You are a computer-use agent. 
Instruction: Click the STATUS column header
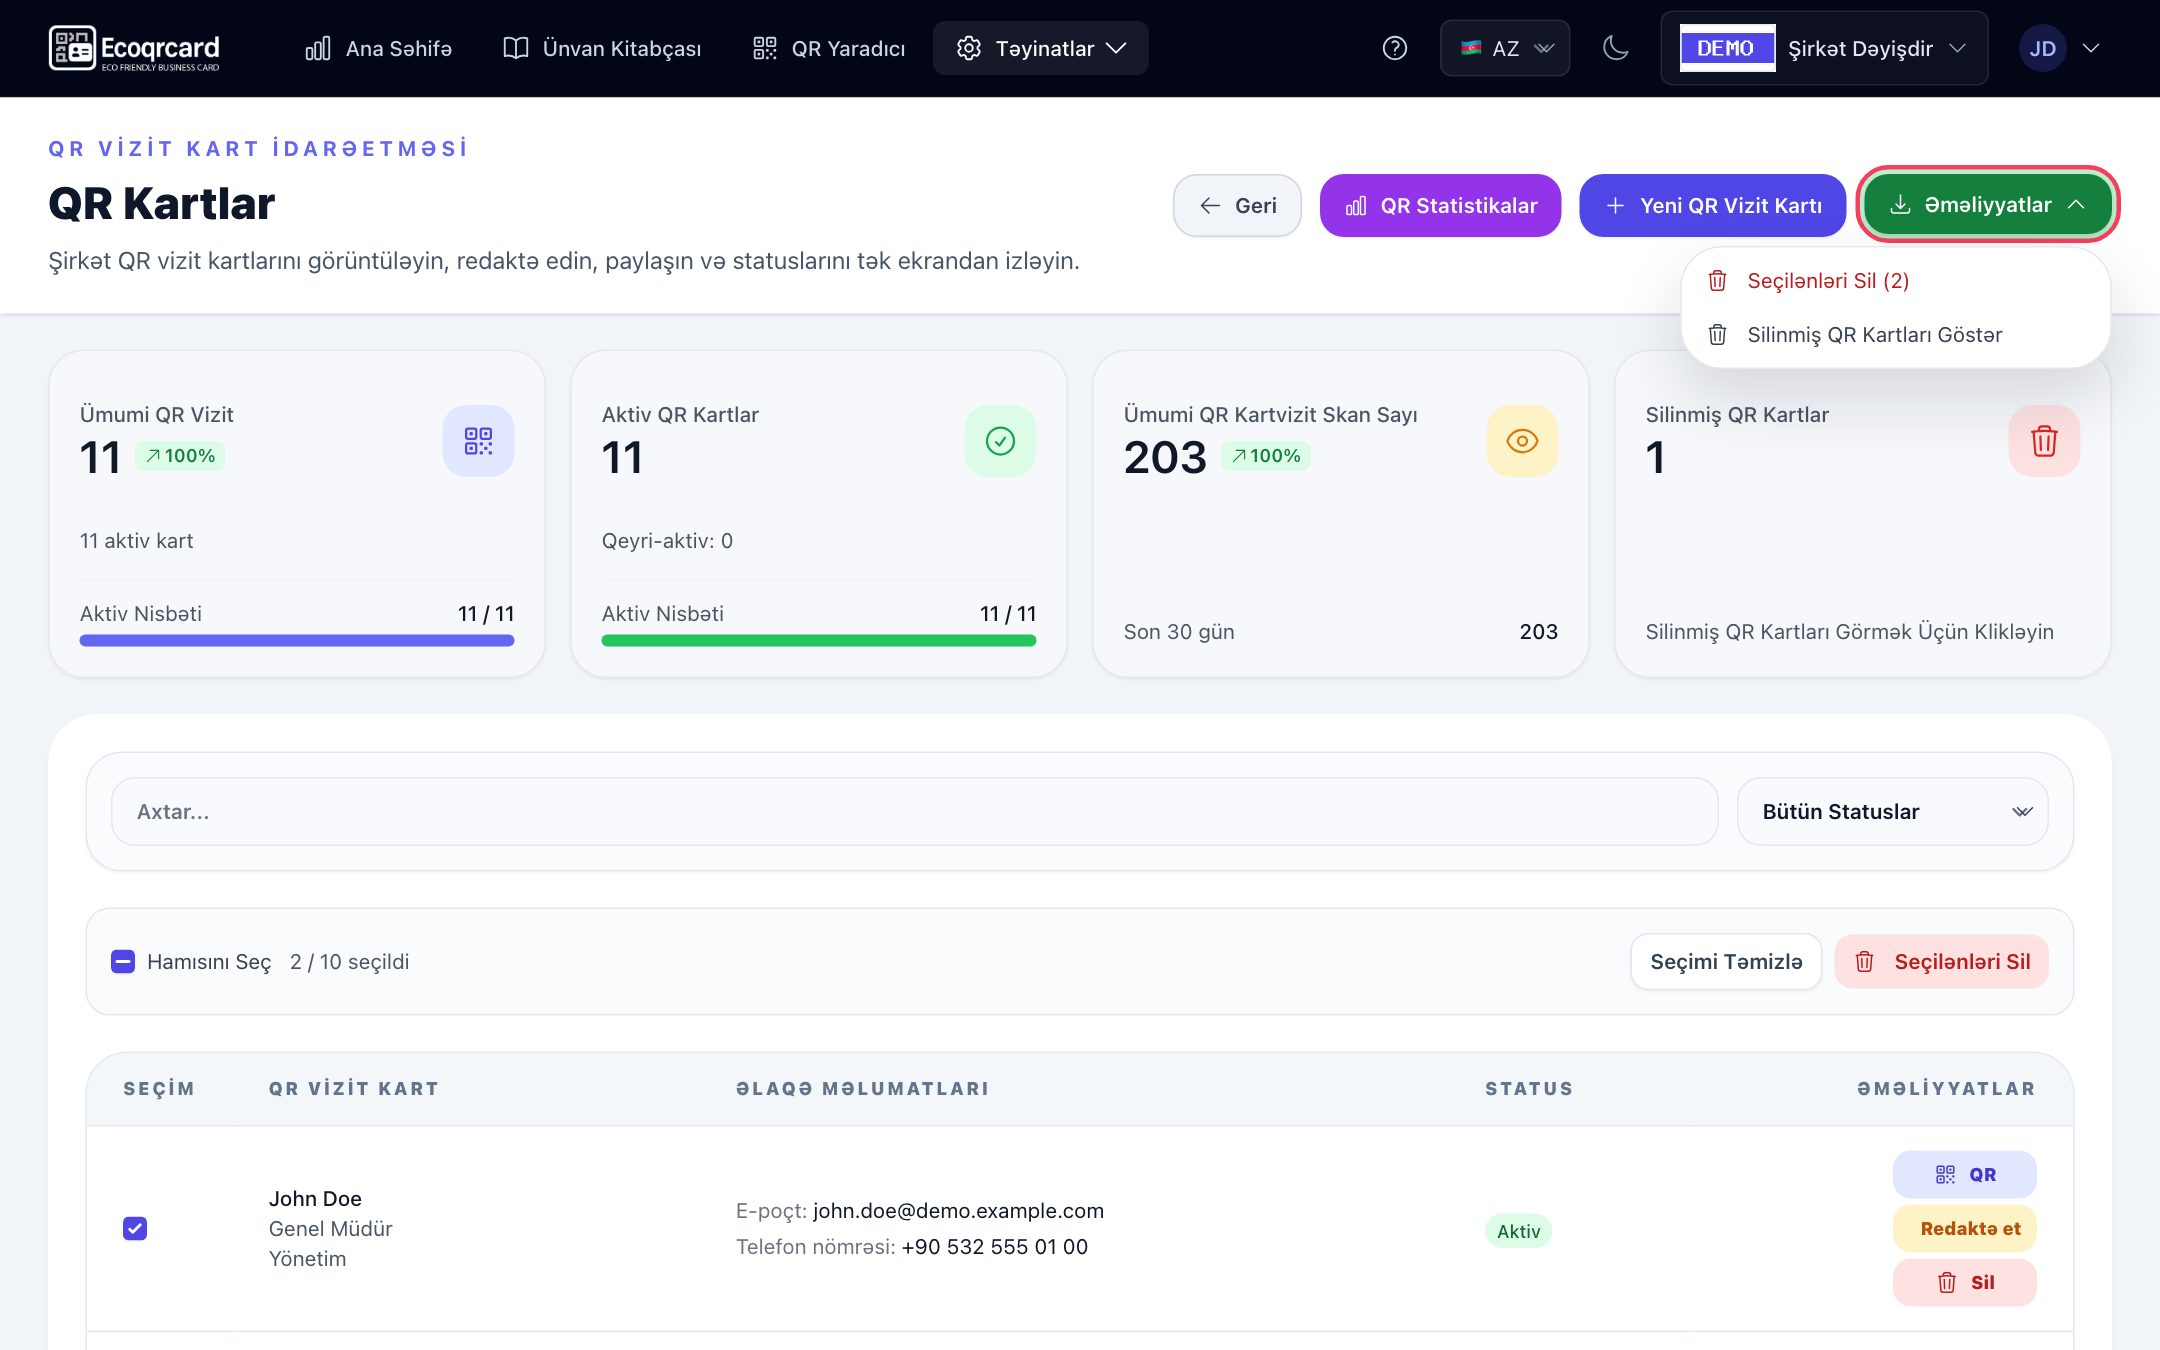(x=1529, y=1089)
